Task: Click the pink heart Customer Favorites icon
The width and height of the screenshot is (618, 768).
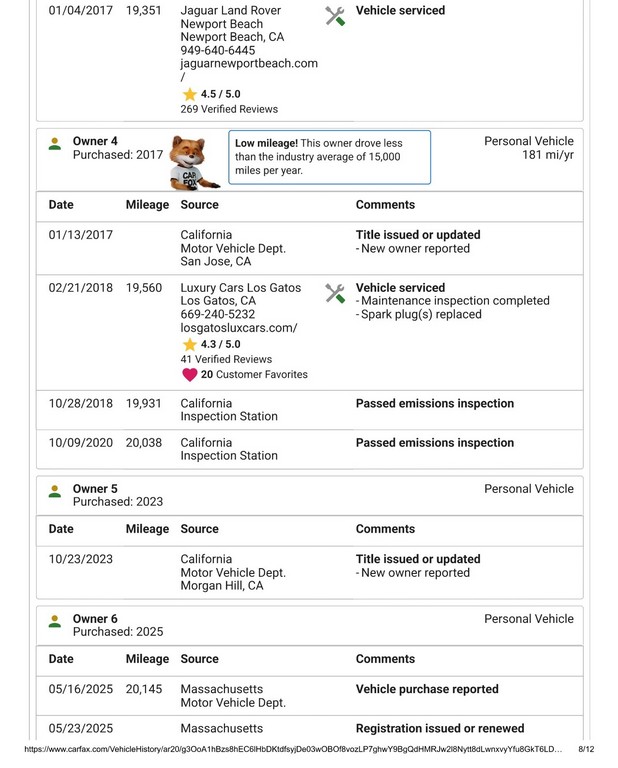Action: coord(189,375)
